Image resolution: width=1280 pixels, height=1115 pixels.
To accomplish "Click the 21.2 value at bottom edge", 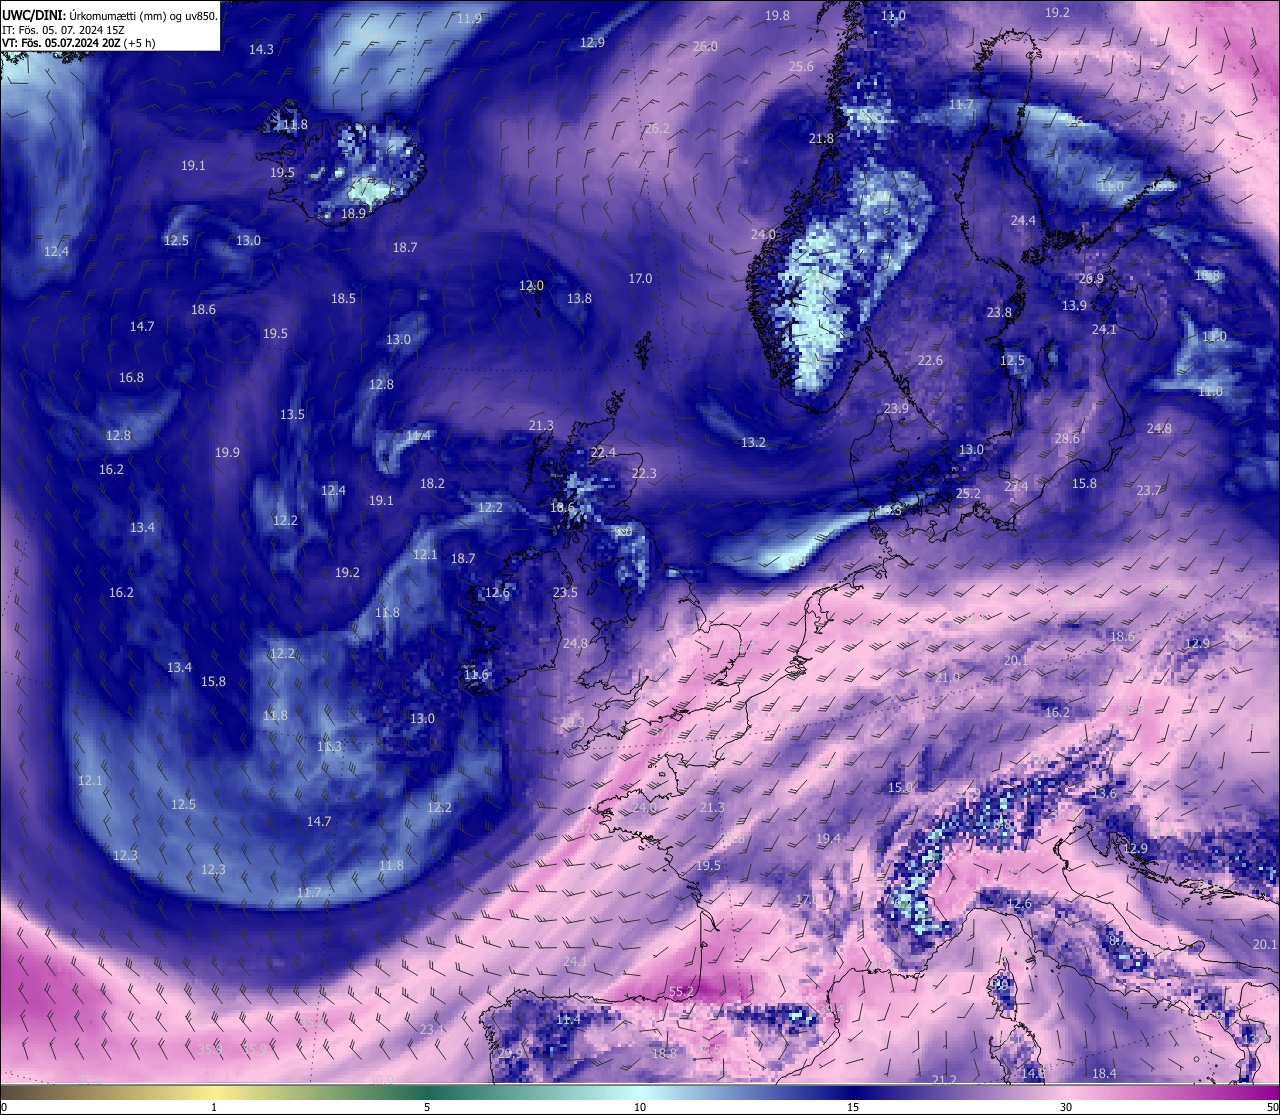I will [x=944, y=1079].
